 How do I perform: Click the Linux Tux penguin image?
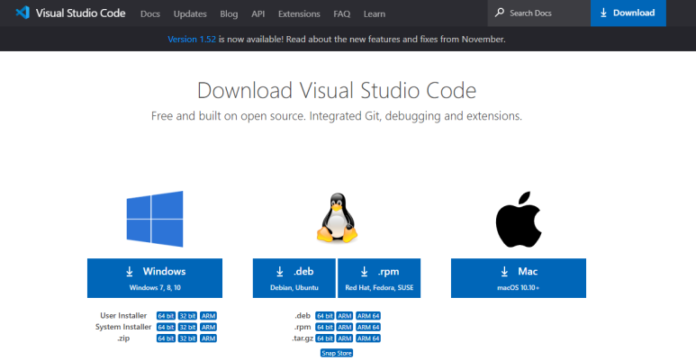[x=337, y=218]
